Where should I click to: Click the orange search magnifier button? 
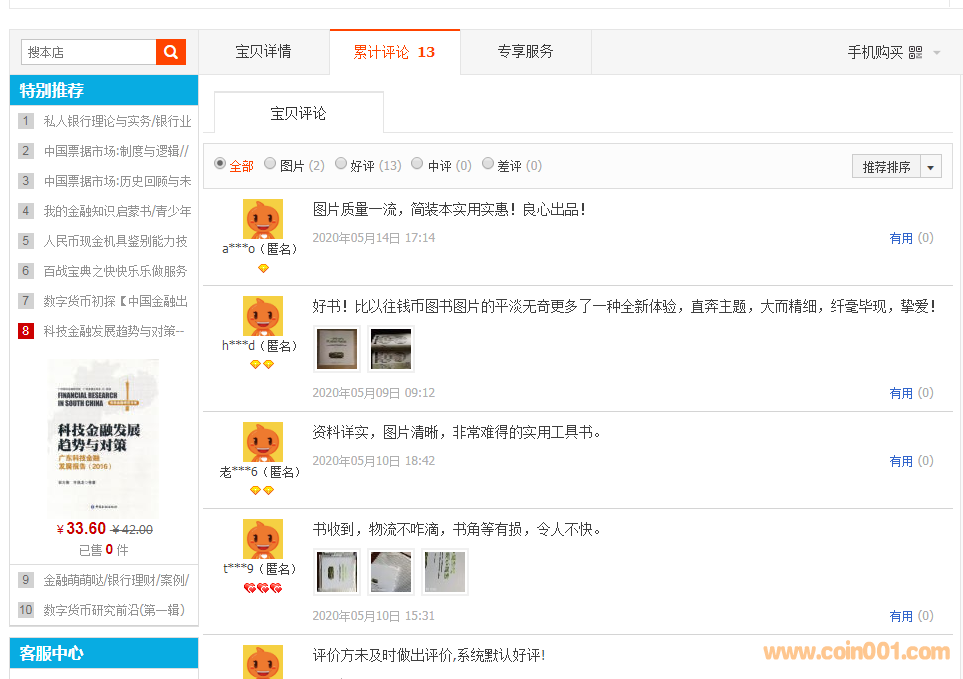171,52
